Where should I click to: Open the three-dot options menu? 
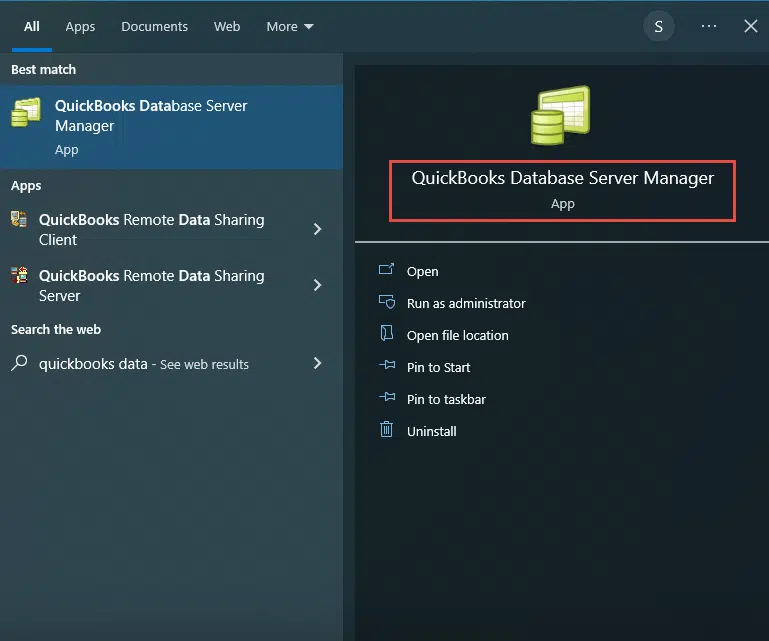(x=709, y=27)
